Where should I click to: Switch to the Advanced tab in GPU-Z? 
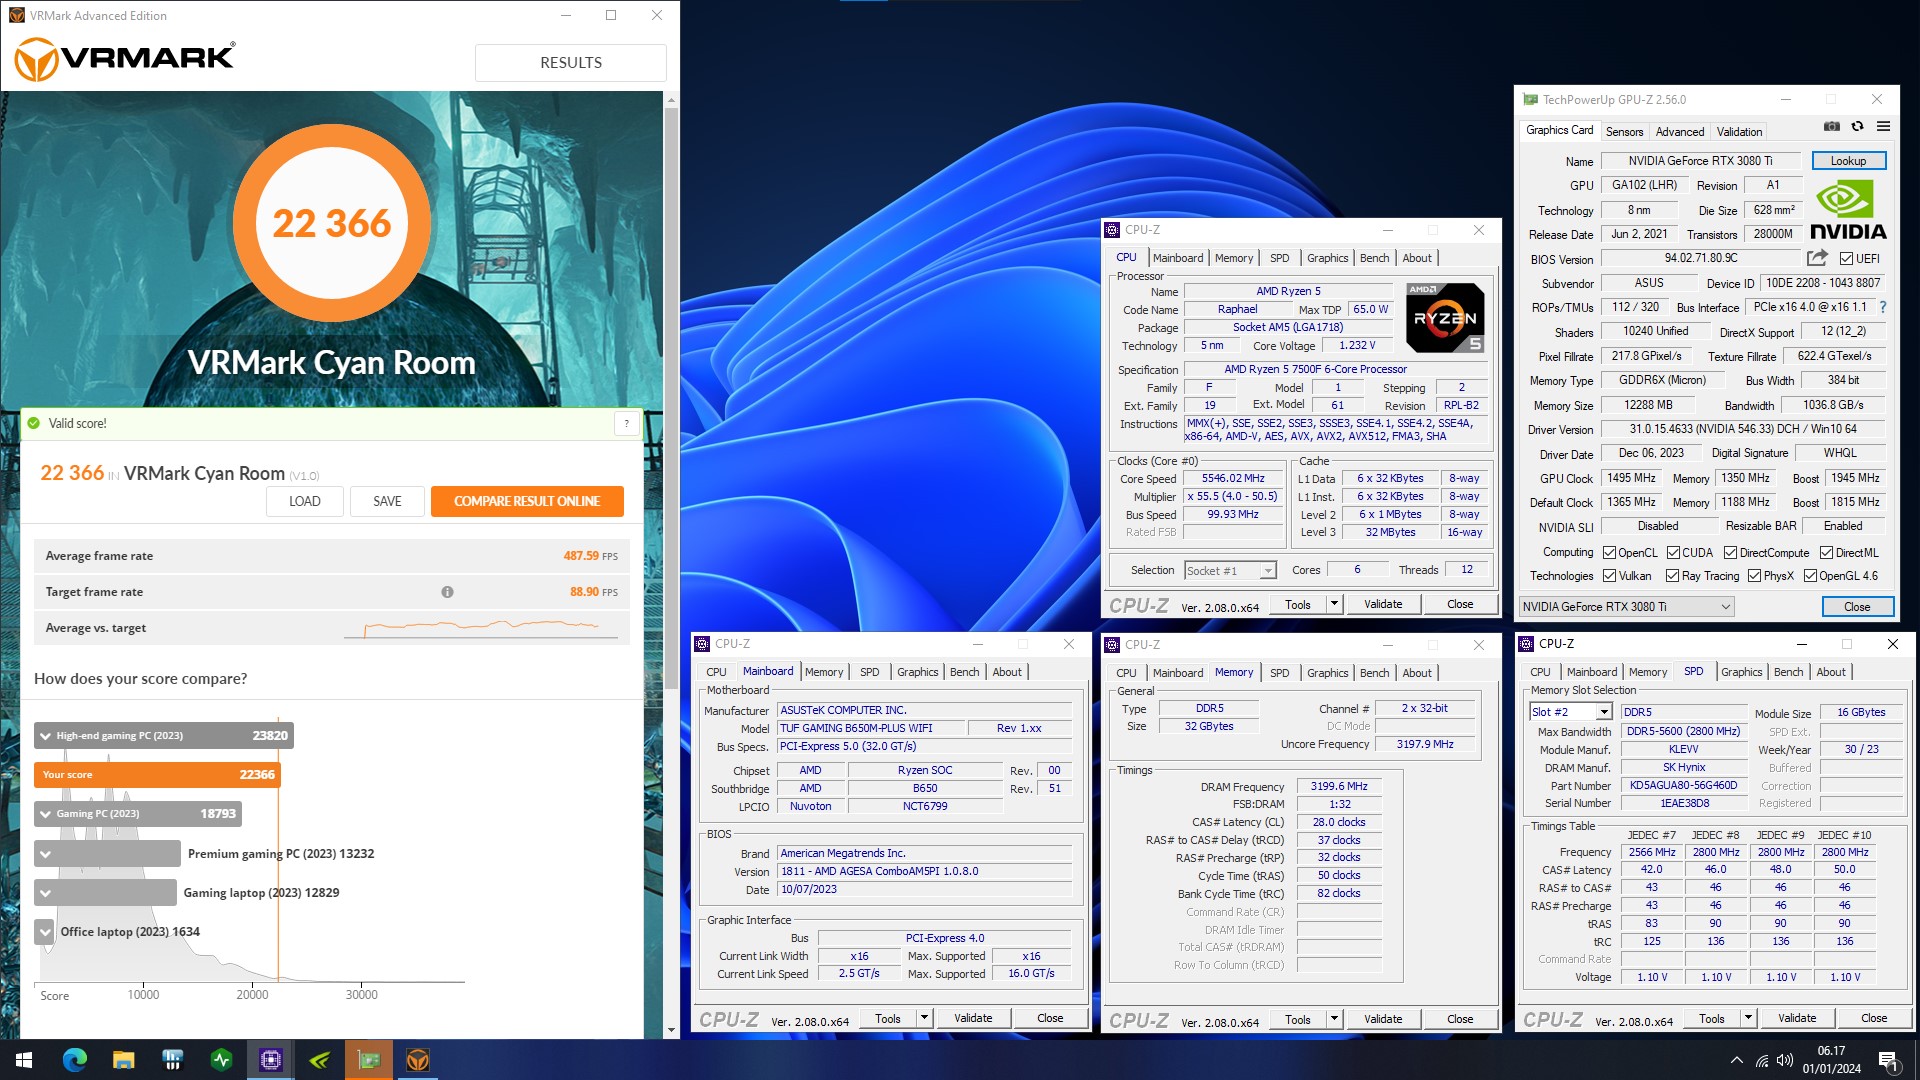(x=1680, y=132)
